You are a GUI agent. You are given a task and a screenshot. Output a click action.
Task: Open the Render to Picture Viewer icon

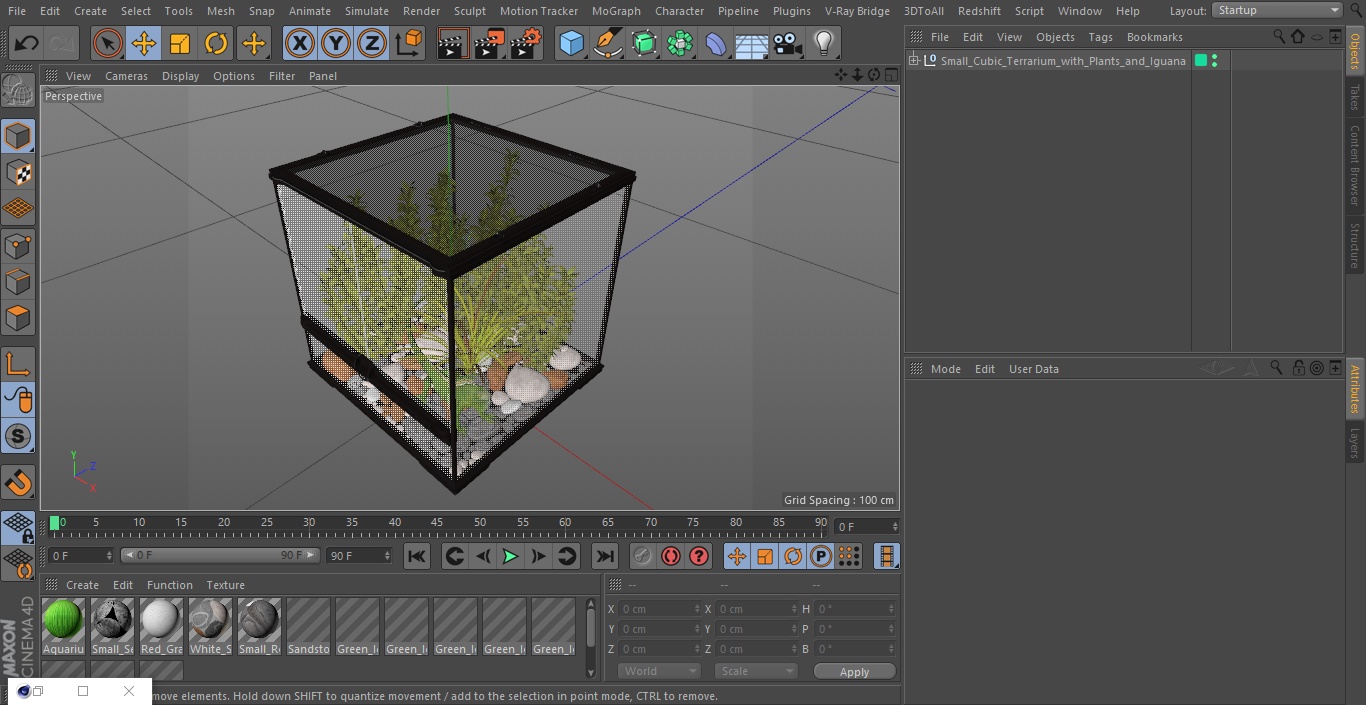[489, 43]
